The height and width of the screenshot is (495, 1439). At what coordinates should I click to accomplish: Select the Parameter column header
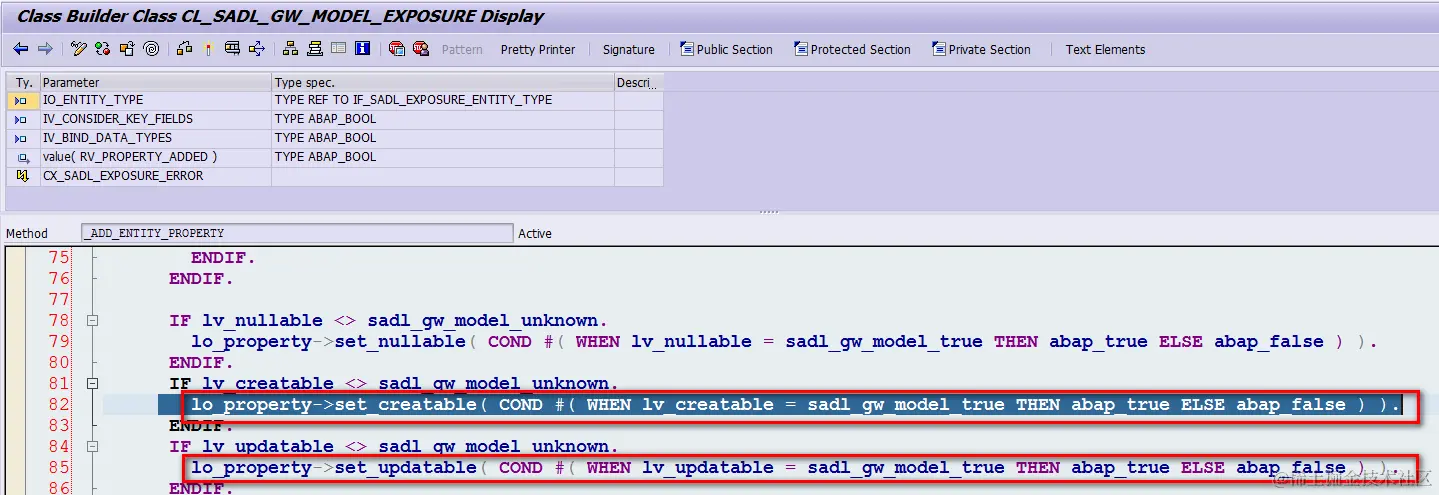[x=155, y=82]
